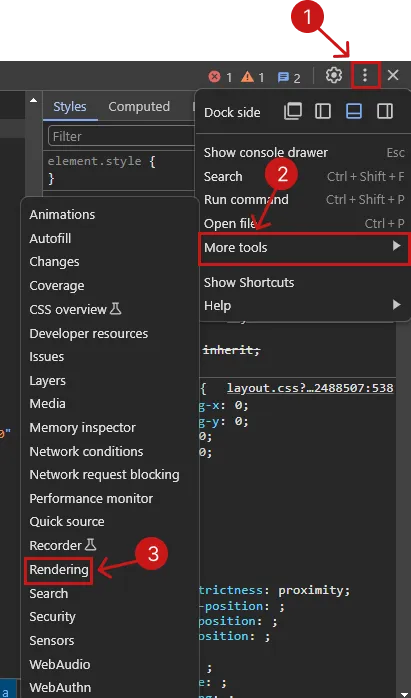Click the blue issues message icon
Viewport: 411px width, 698px height.
[x=283, y=77]
